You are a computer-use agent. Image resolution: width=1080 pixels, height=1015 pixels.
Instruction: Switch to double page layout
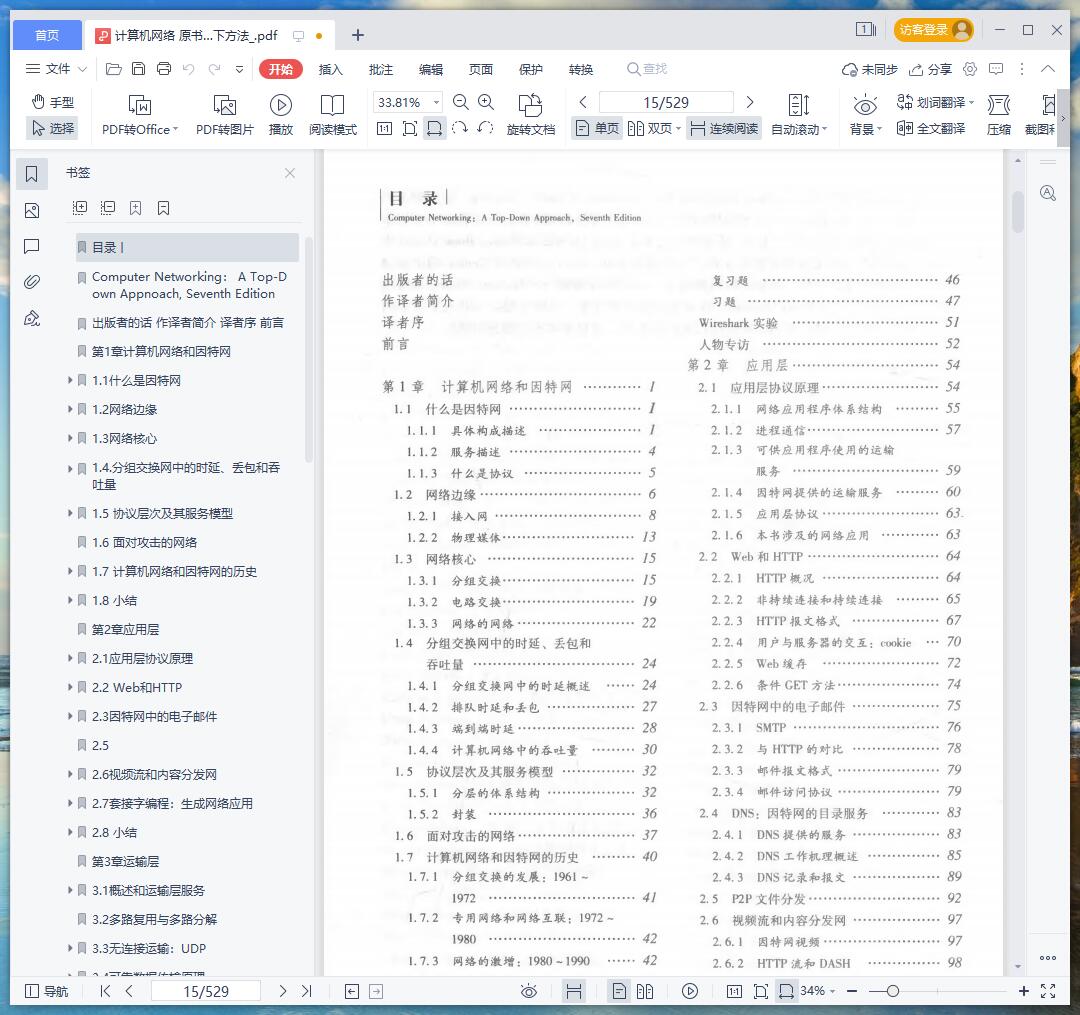[x=654, y=129]
